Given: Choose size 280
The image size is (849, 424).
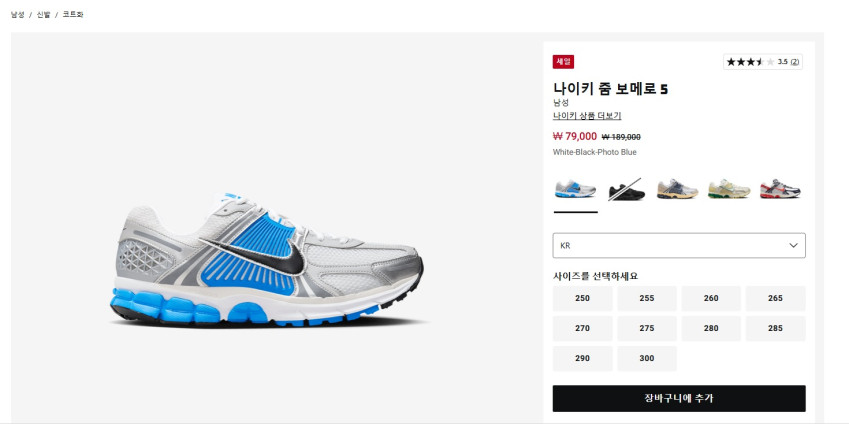Looking at the screenshot, I should (711, 328).
